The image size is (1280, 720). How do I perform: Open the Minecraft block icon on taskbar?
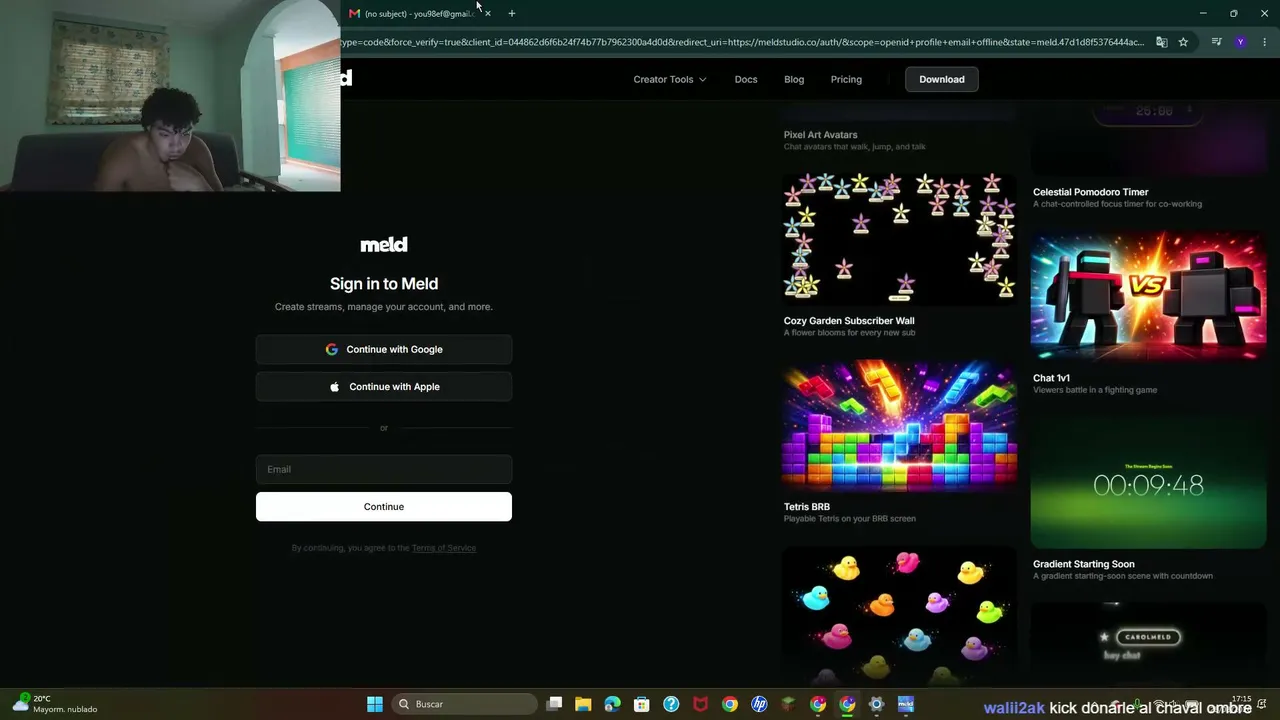tap(788, 704)
